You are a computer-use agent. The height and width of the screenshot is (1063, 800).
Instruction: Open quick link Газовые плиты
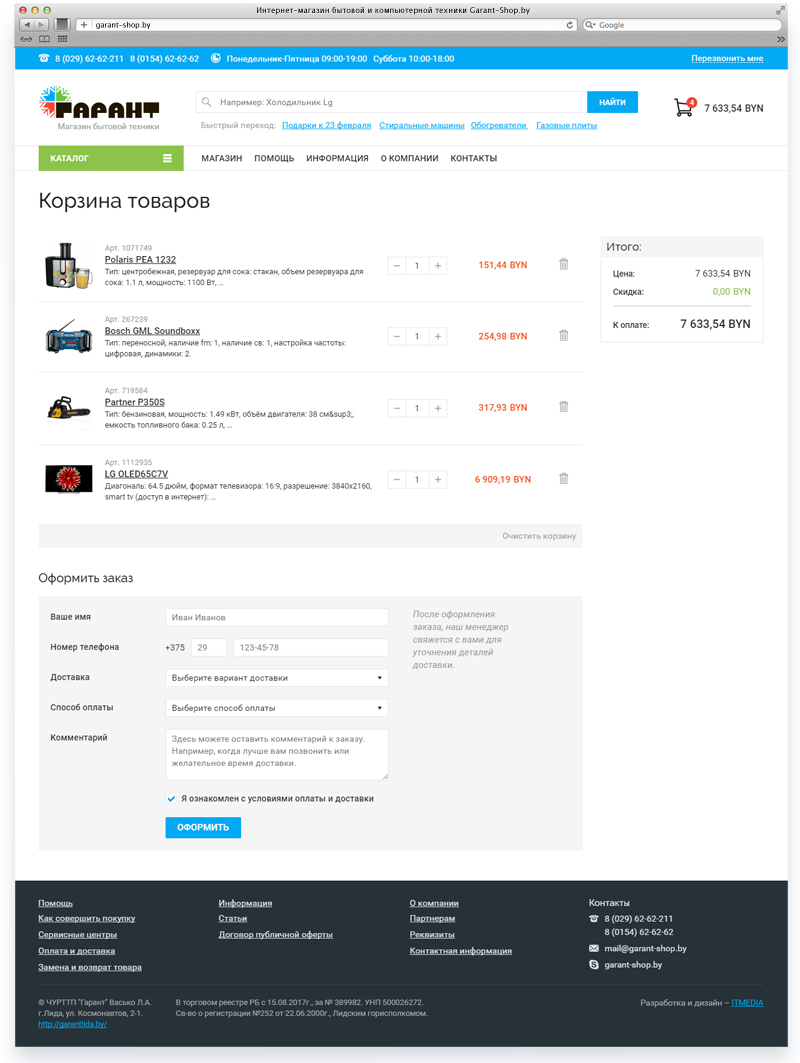point(566,125)
